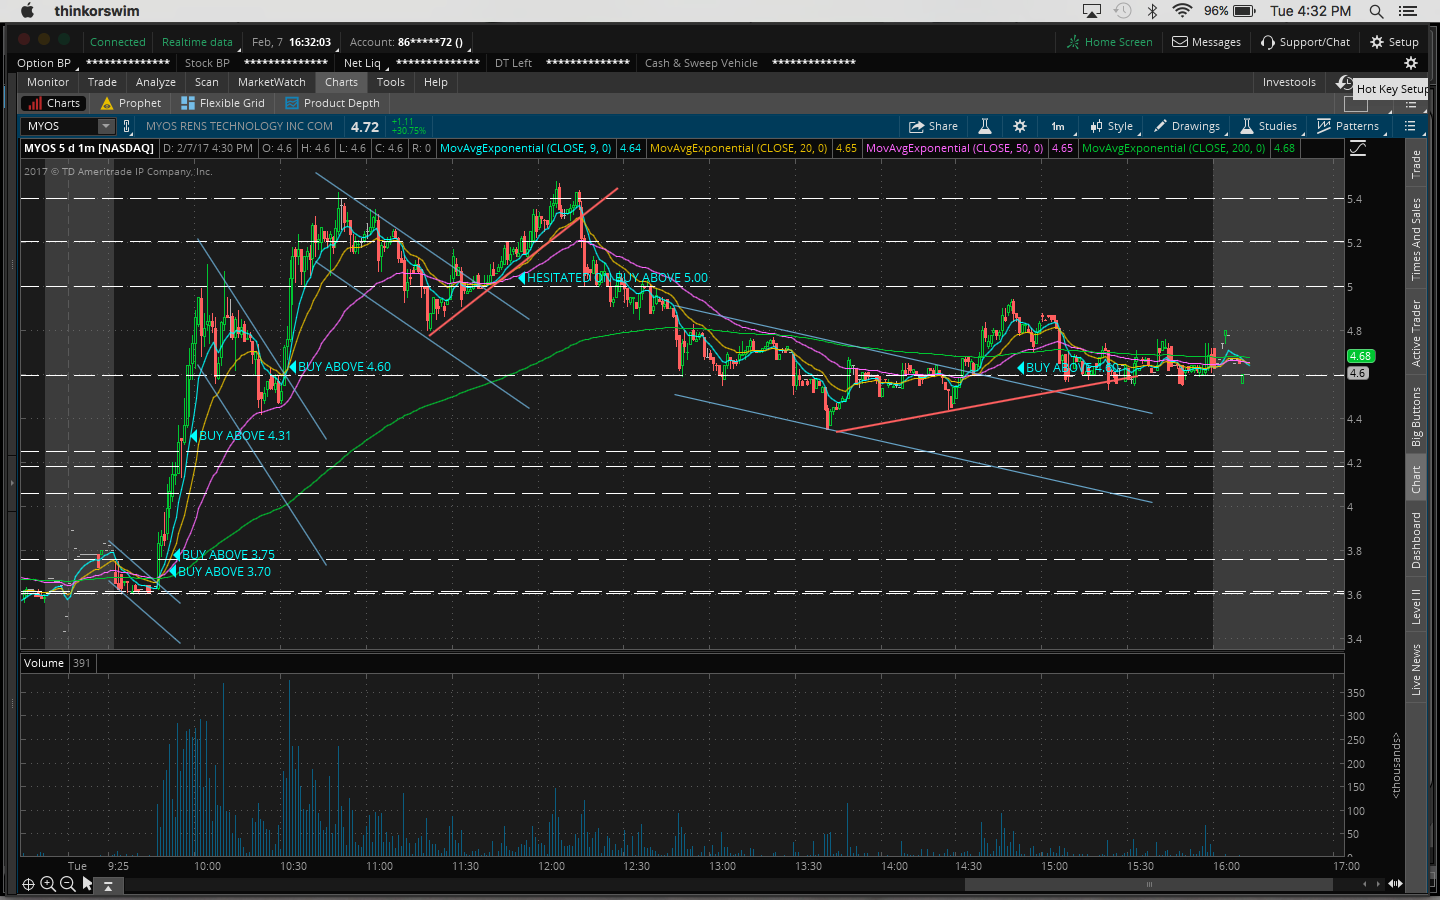This screenshot has width=1440, height=900.
Task: Toggle the Times And Sales side panel
Action: click(1416, 239)
